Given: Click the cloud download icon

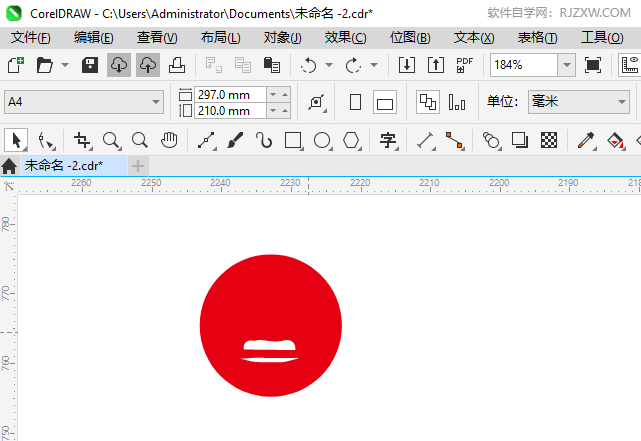Looking at the screenshot, I should (119, 65).
